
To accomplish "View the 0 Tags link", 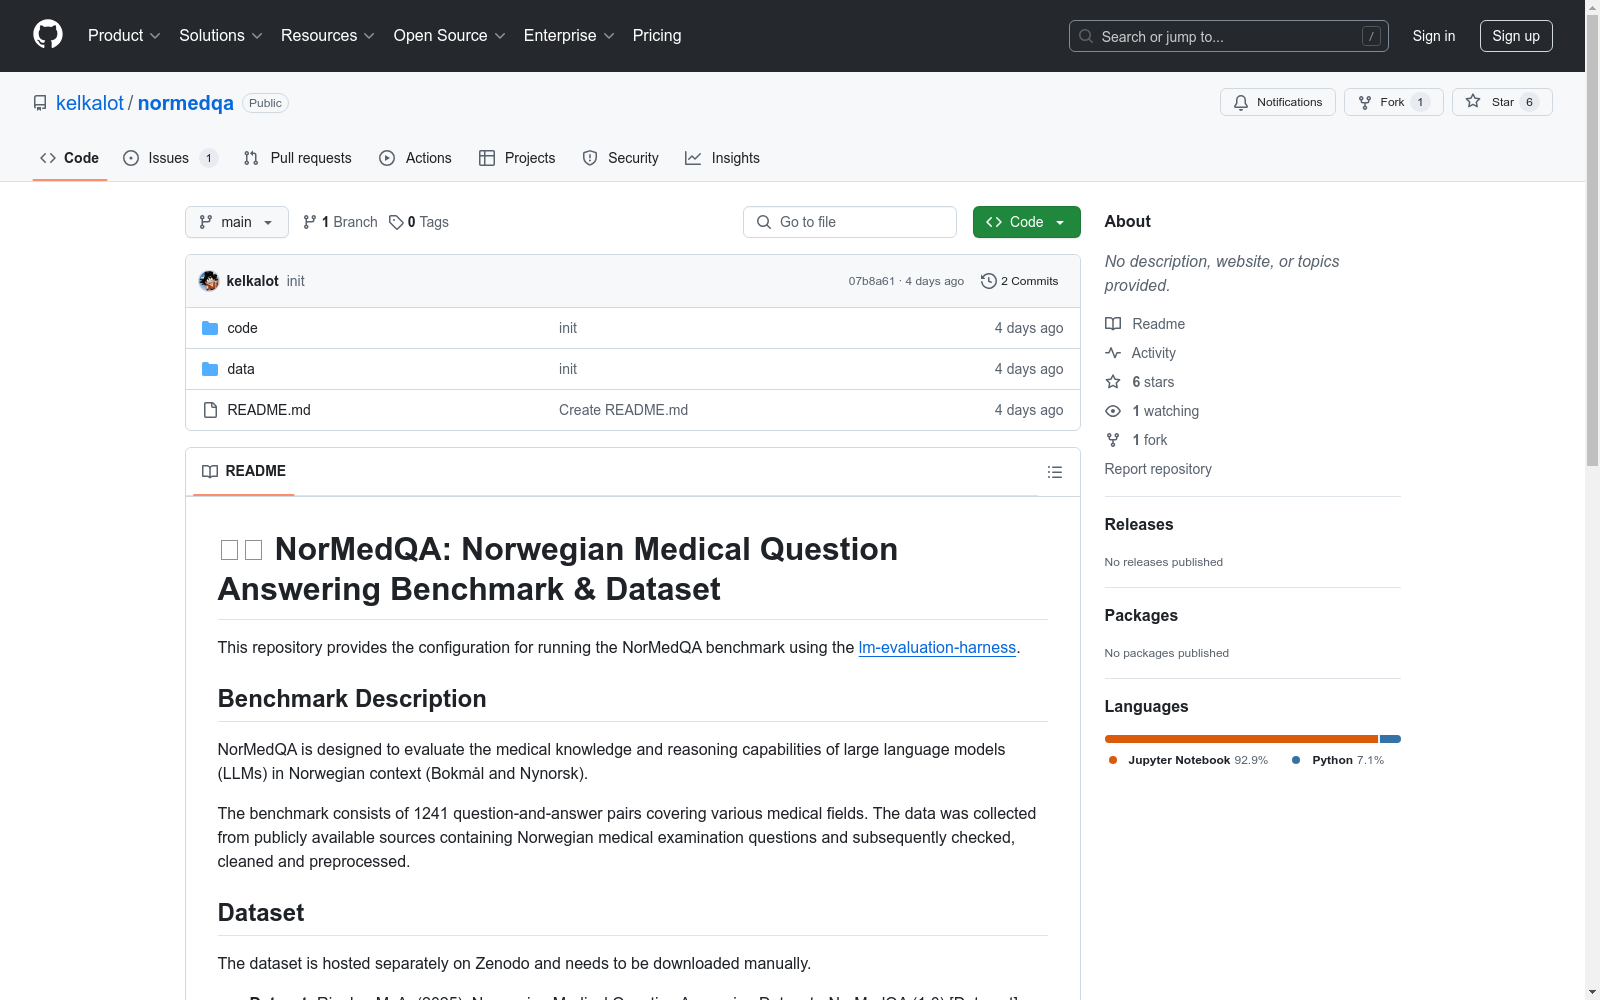I will pos(419,222).
